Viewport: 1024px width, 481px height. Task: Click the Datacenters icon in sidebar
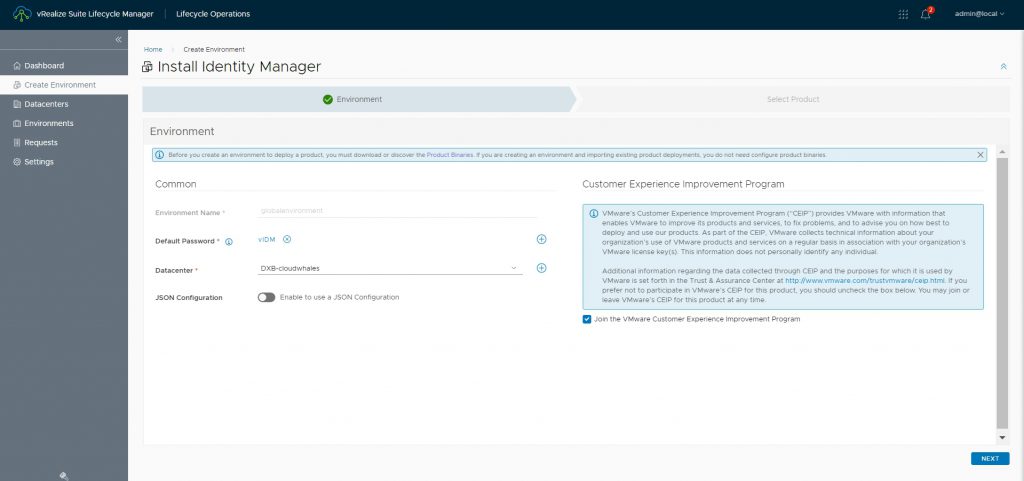[17, 104]
